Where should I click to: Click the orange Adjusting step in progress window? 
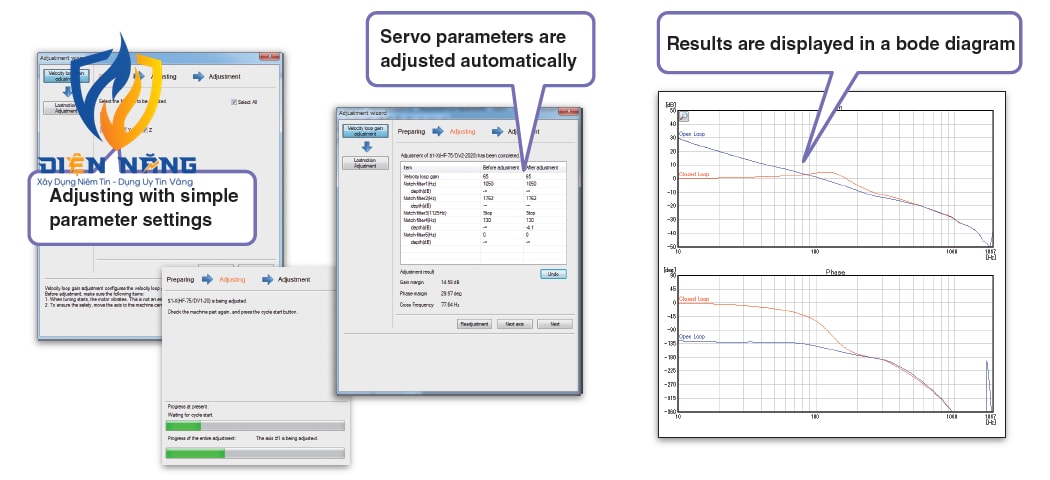232,279
